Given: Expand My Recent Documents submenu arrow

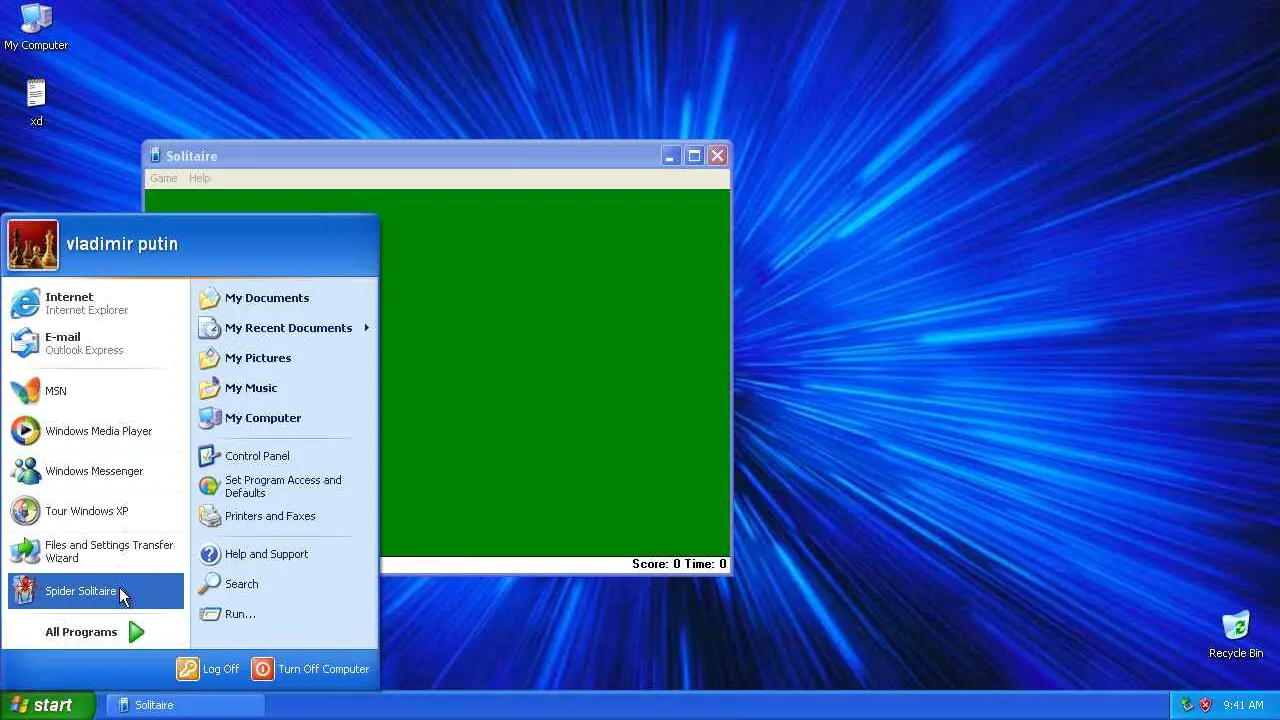Looking at the screenshot, I should click(x=366, y=328).
